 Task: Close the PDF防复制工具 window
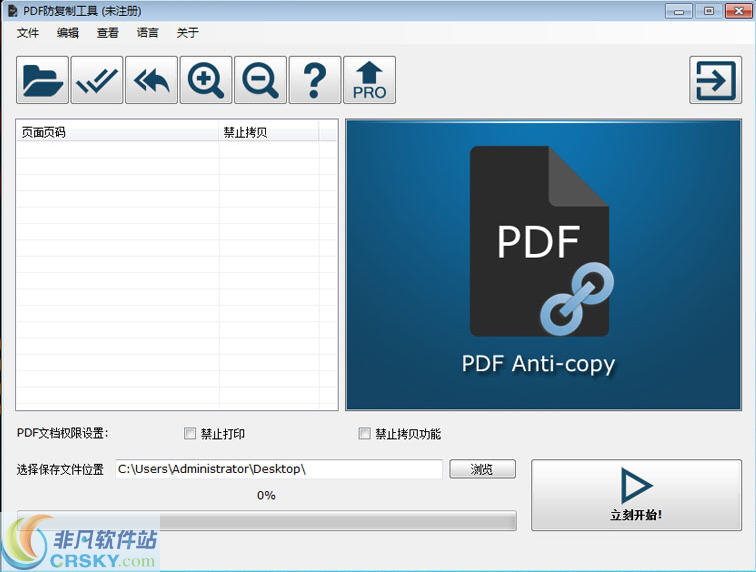tap(739, 11)
